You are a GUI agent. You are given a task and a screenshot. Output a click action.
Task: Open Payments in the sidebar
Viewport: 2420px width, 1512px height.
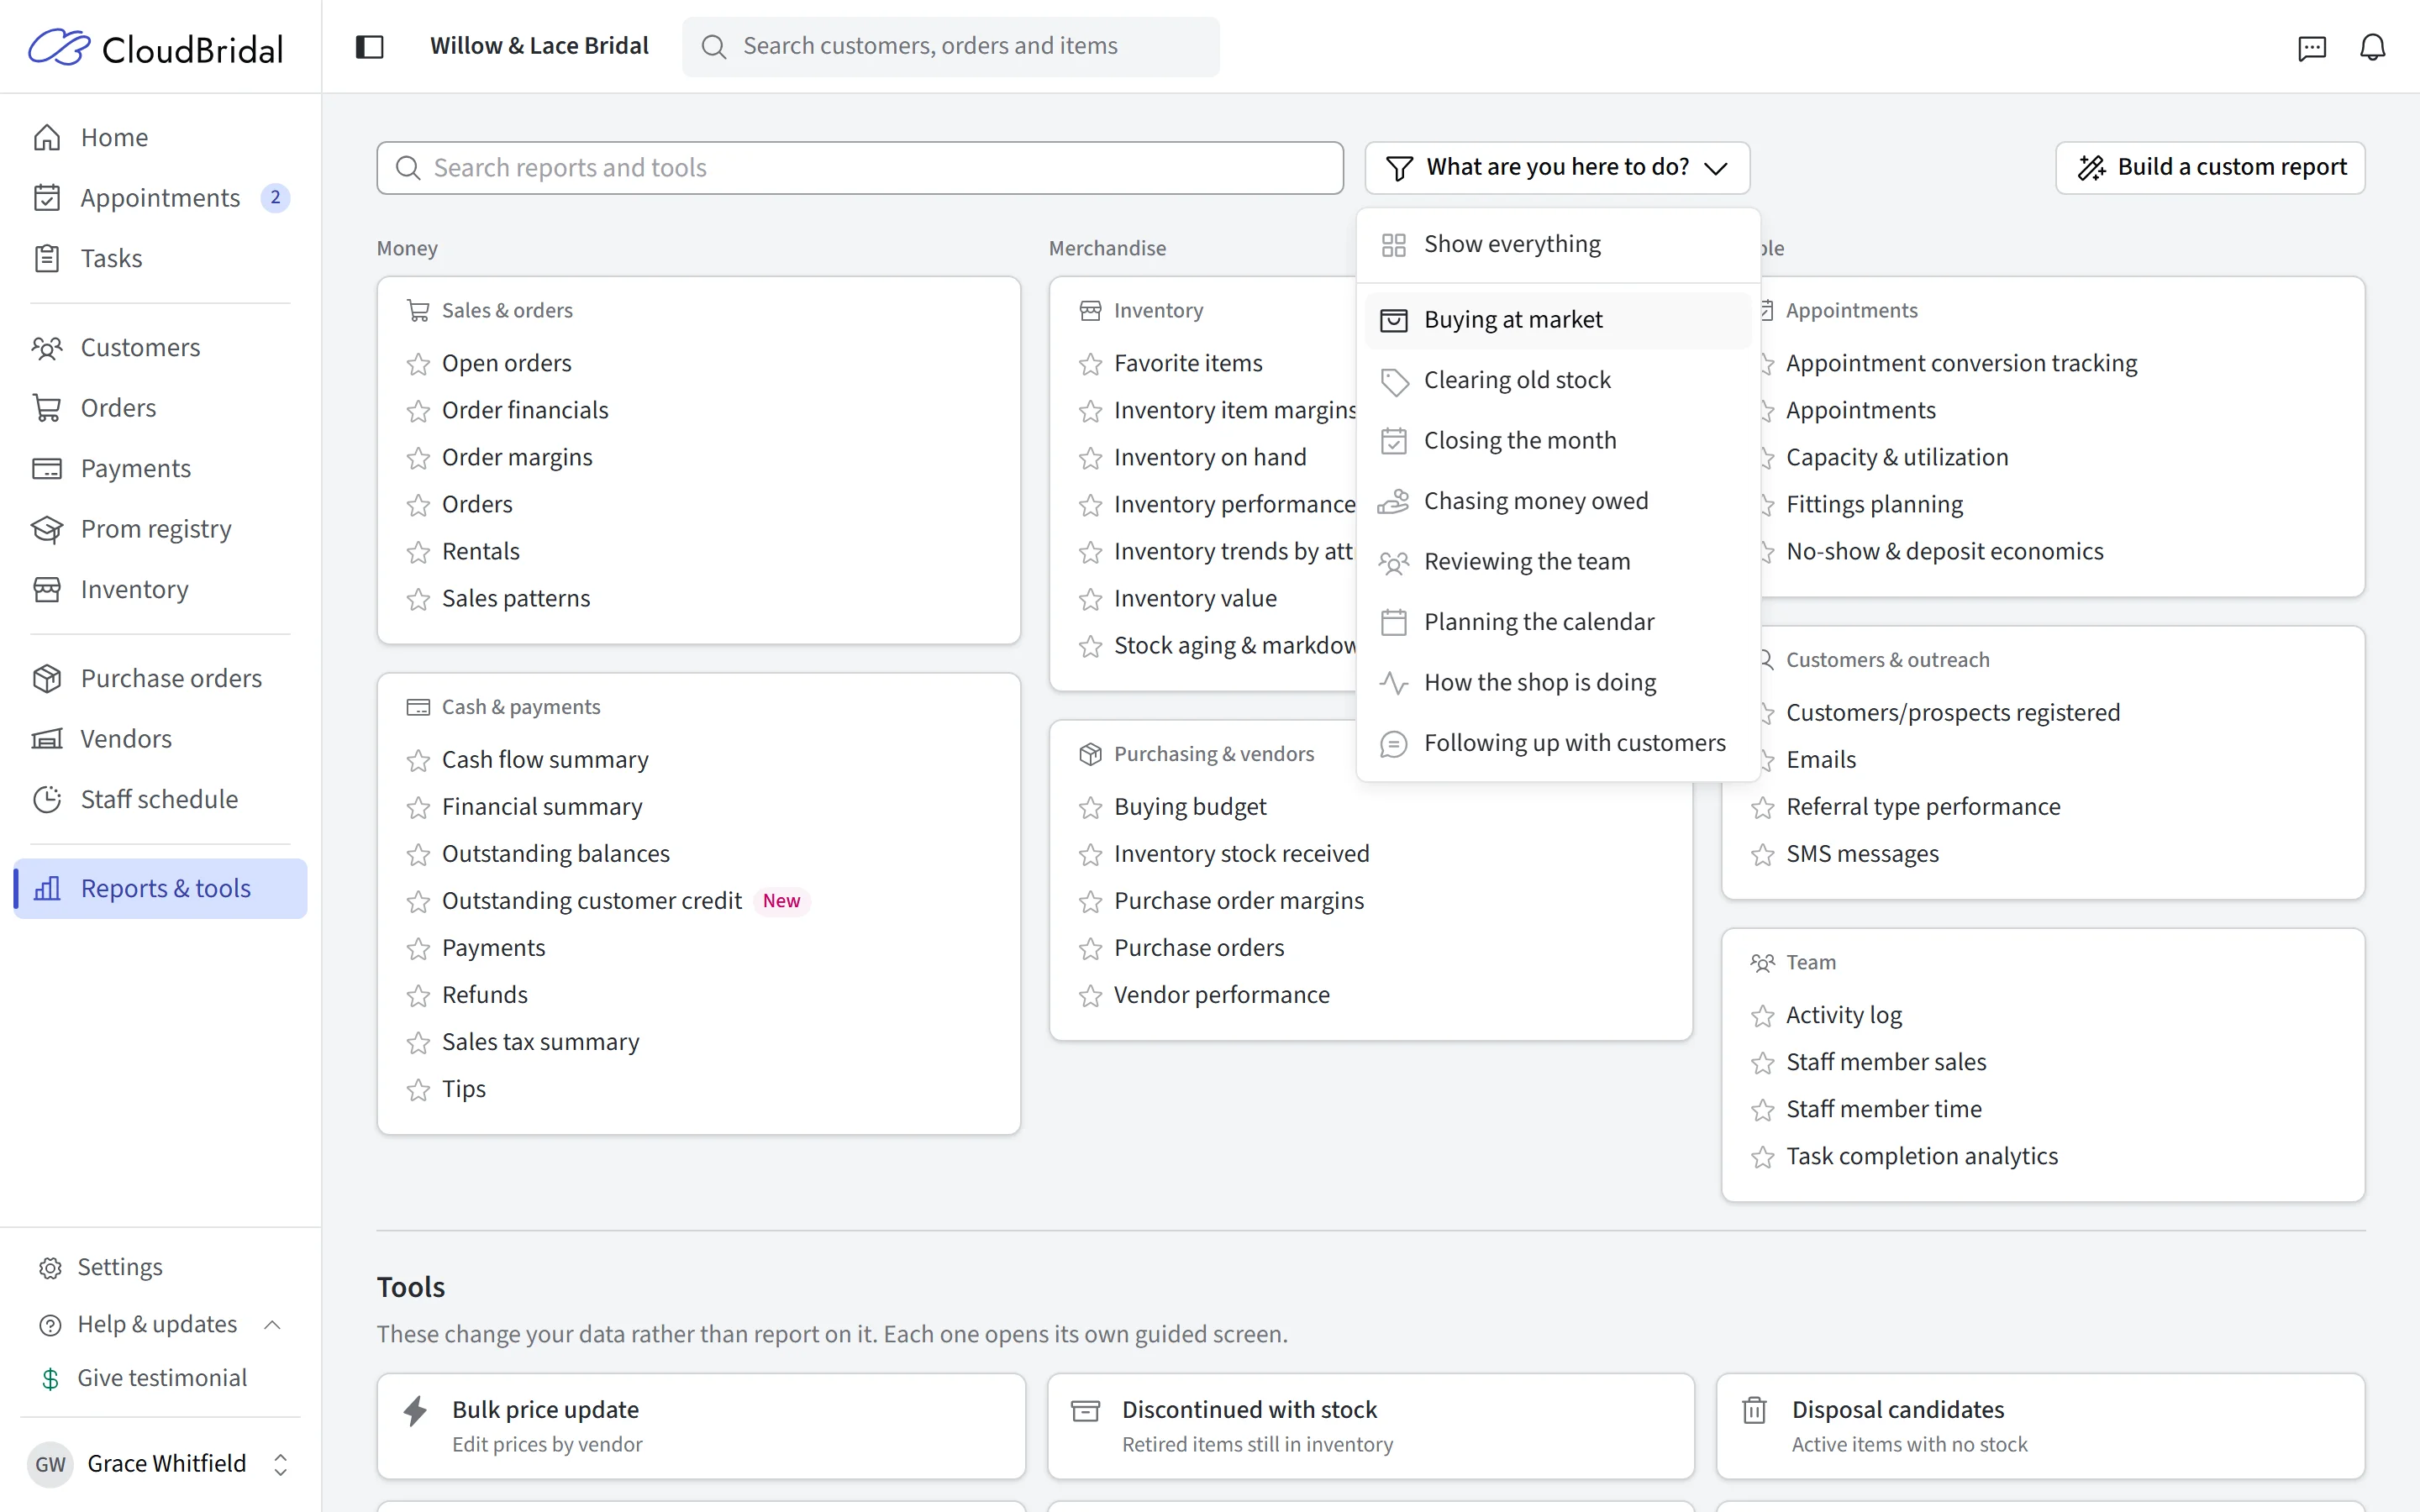160,468
